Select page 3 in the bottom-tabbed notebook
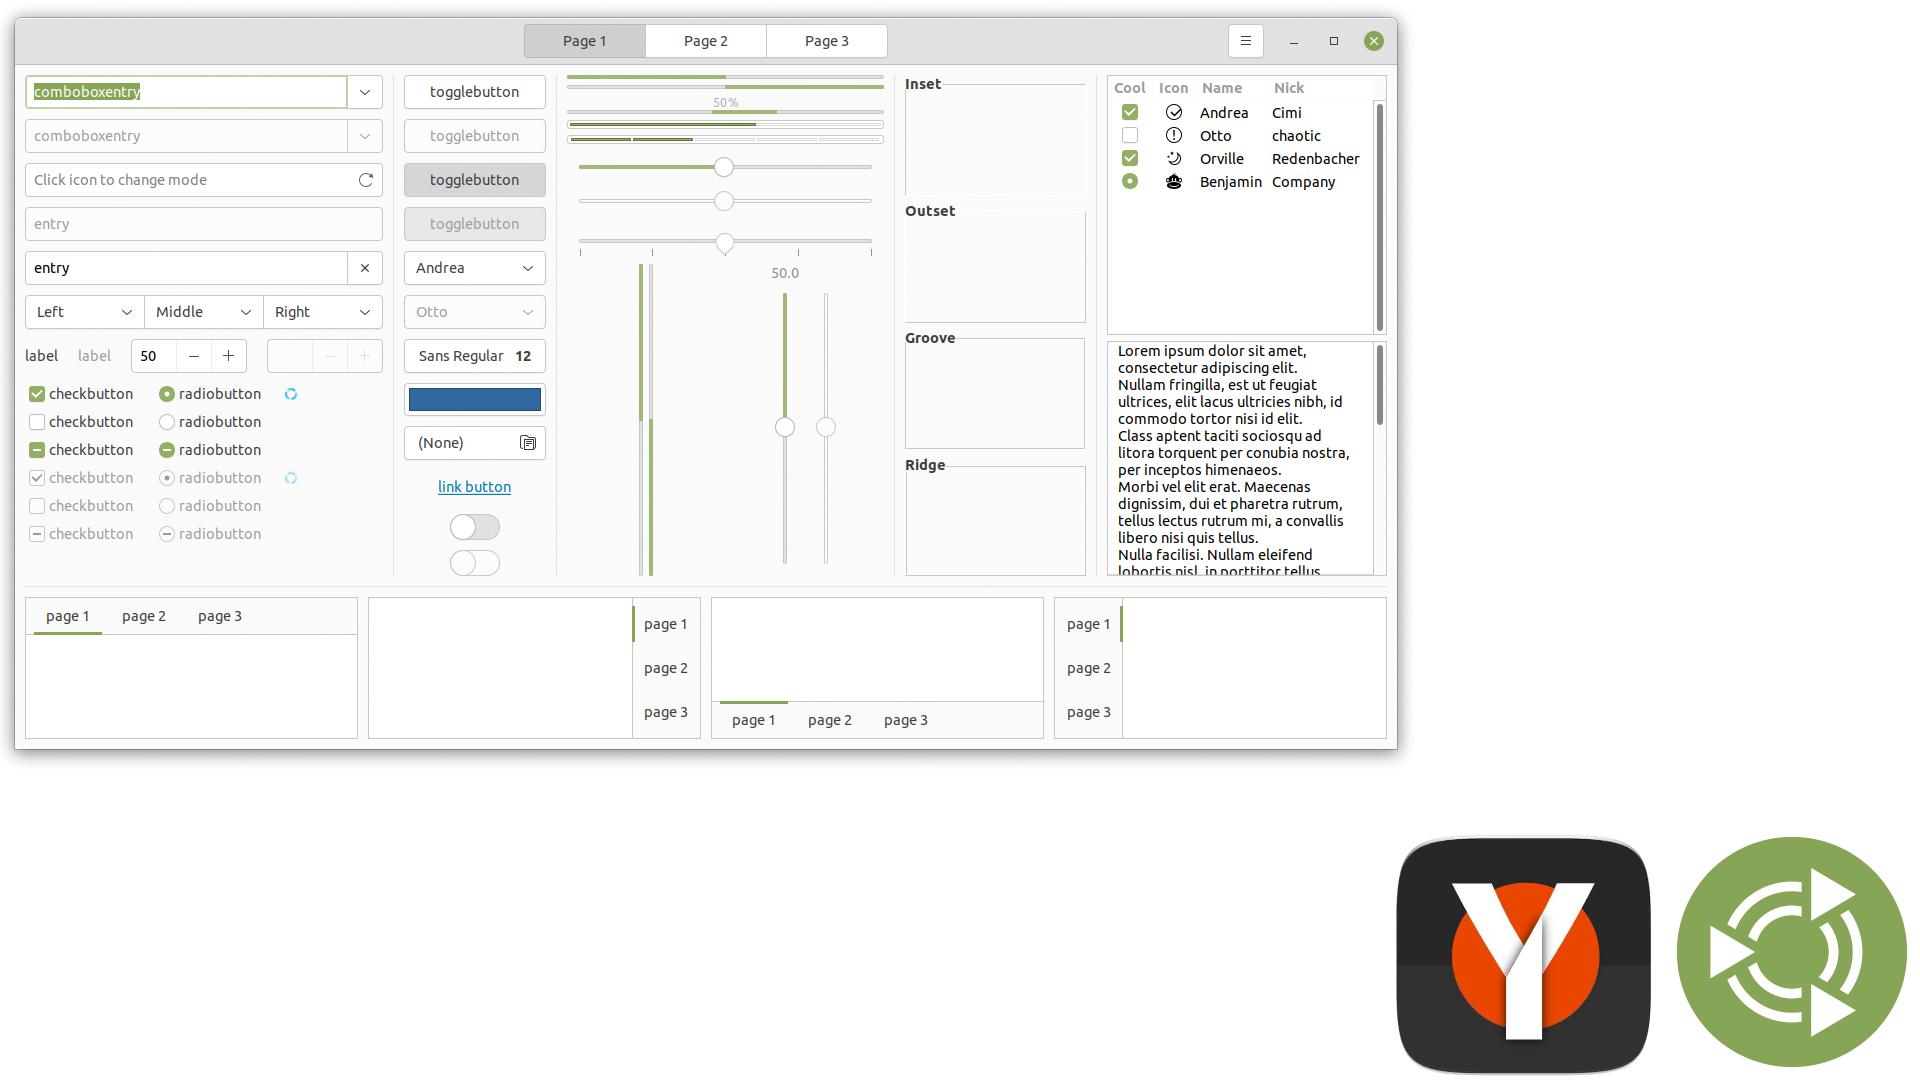Viewport: 1920px width, 1080px height. coord(906,720)
